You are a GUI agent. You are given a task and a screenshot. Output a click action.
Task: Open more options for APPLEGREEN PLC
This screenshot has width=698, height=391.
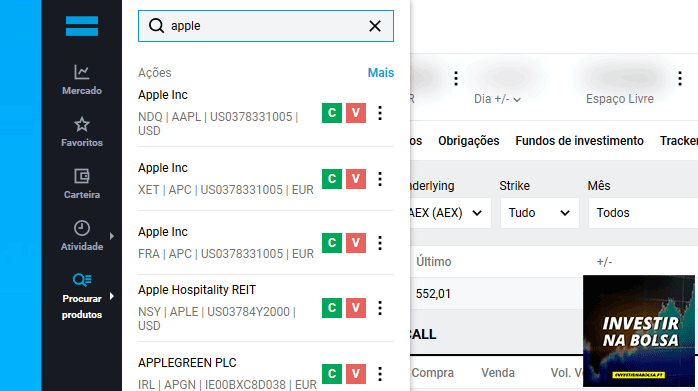tap(380, 374)
